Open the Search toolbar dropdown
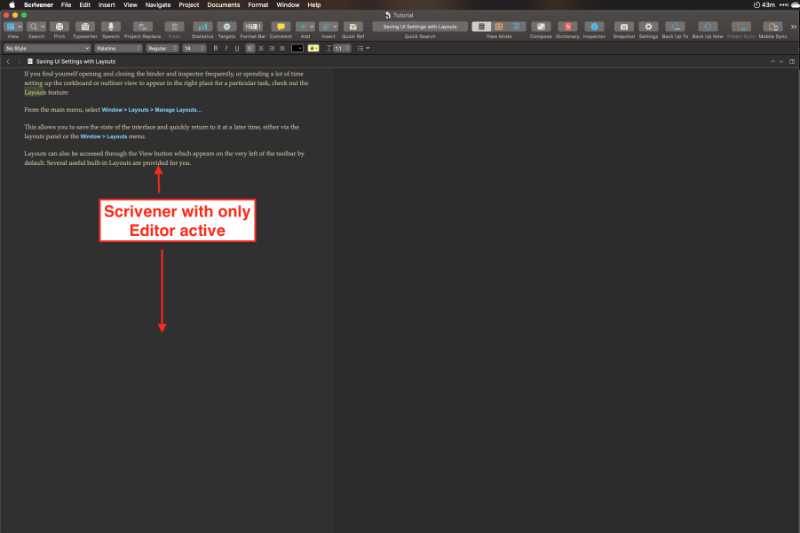Viewport: 800px width, 533px height. (x=36, y=27)
